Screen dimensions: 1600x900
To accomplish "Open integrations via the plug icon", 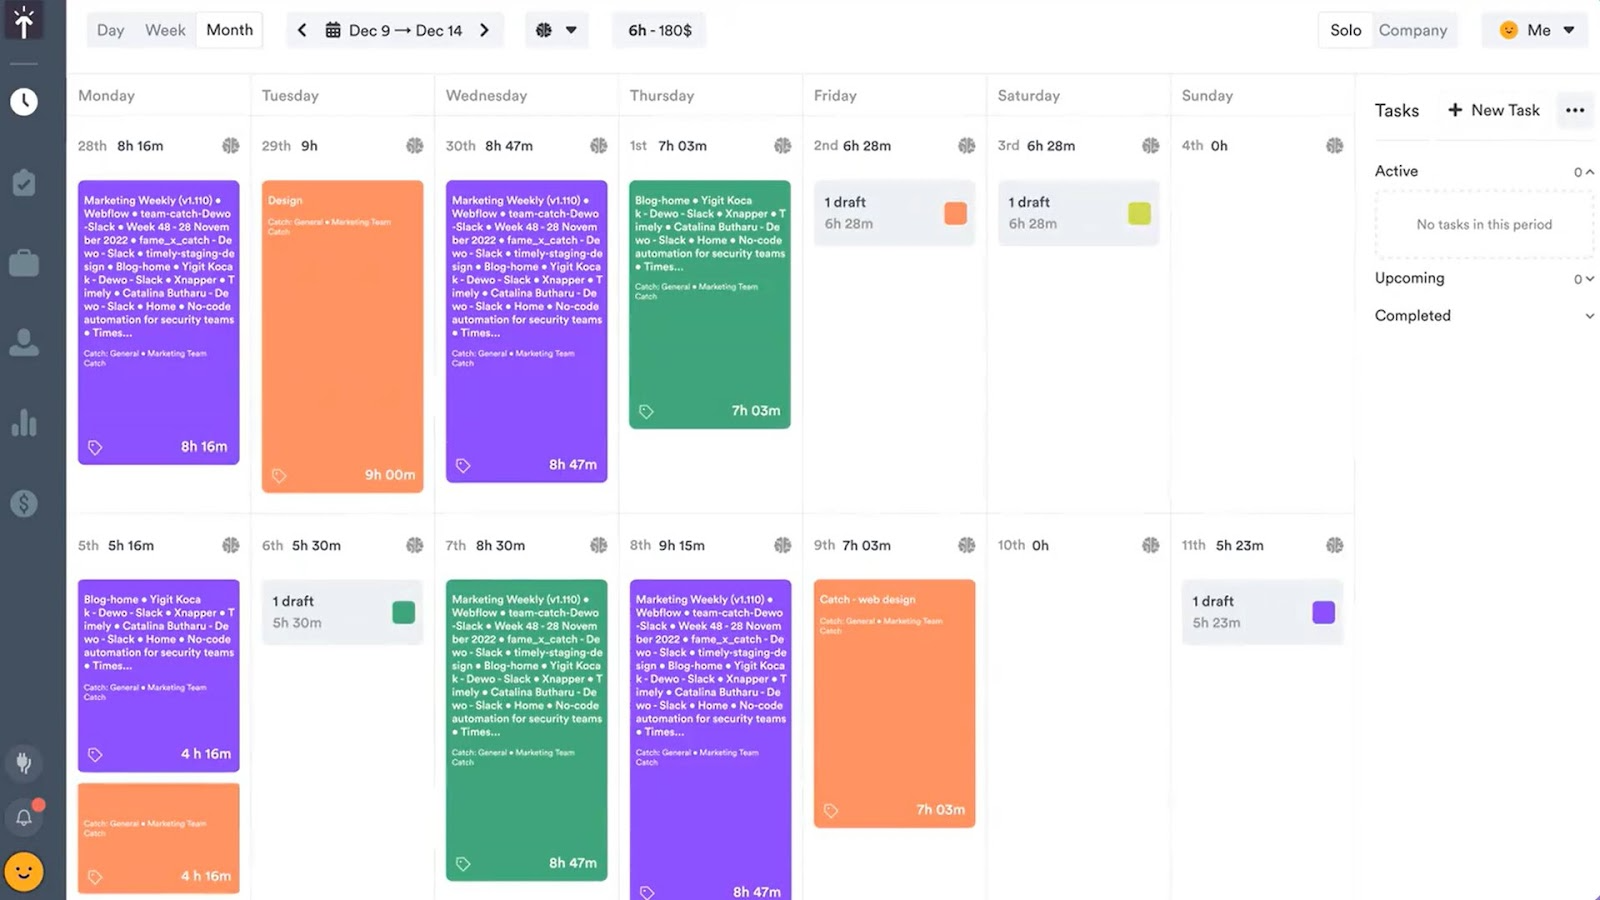I will coord(24,763).
